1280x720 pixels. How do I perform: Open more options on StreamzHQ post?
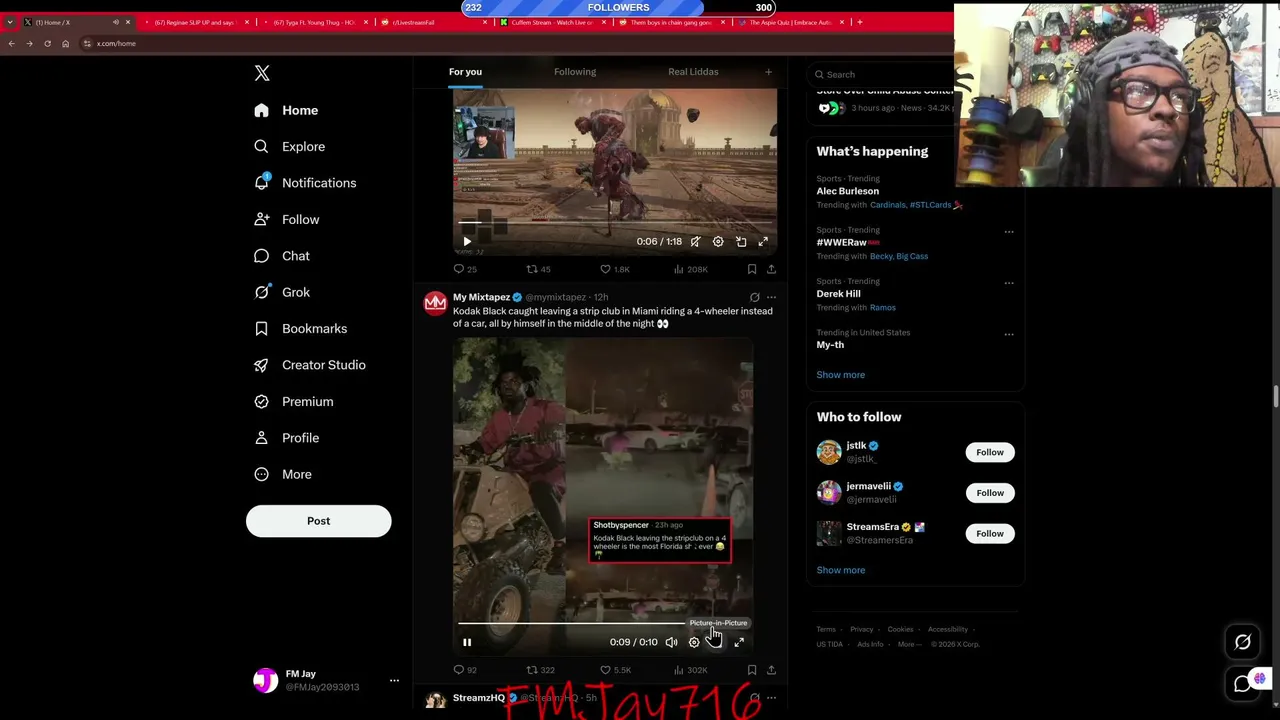coord(771,698)
